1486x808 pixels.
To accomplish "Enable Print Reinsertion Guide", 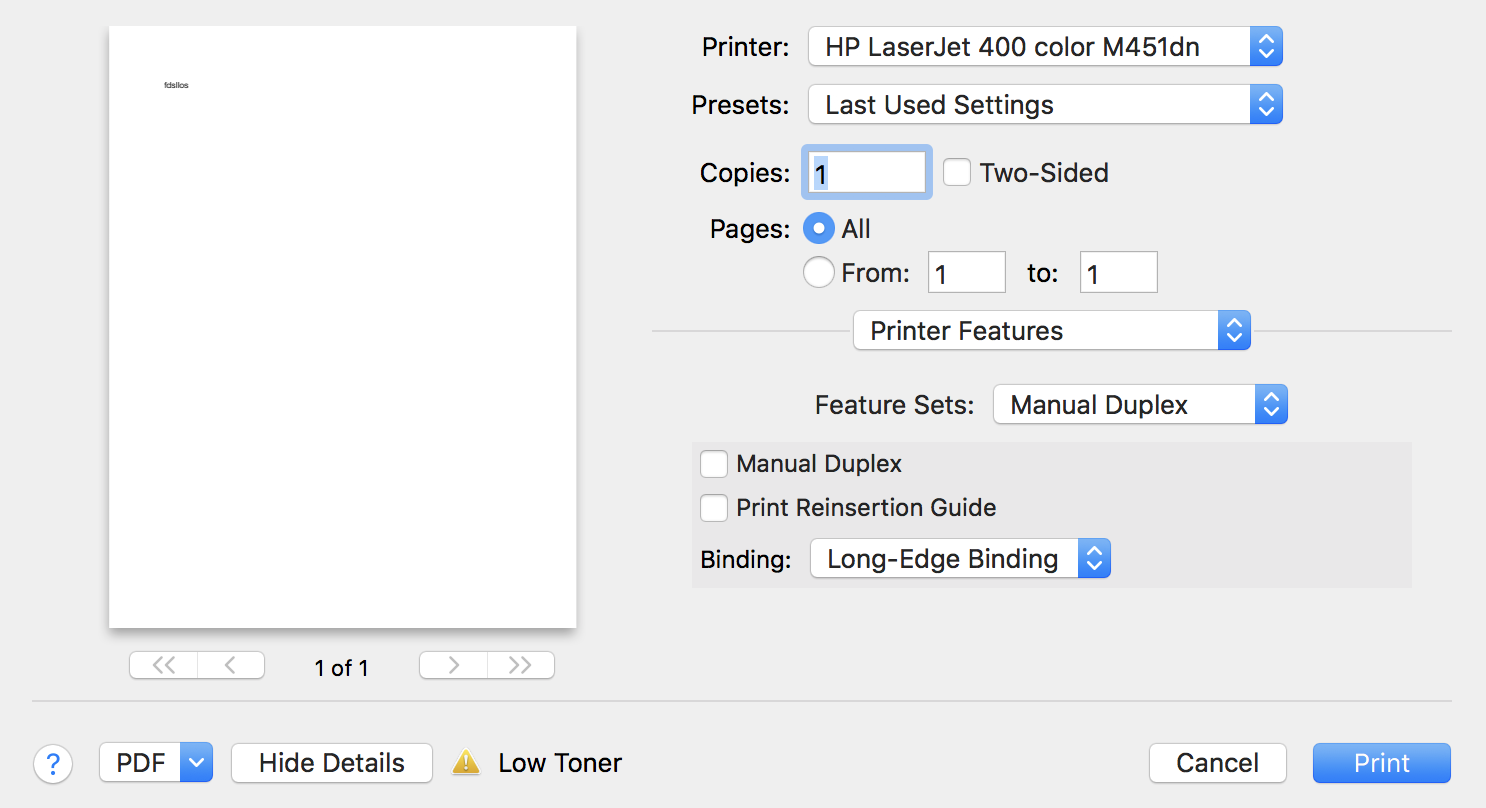I will coord(714,508).
